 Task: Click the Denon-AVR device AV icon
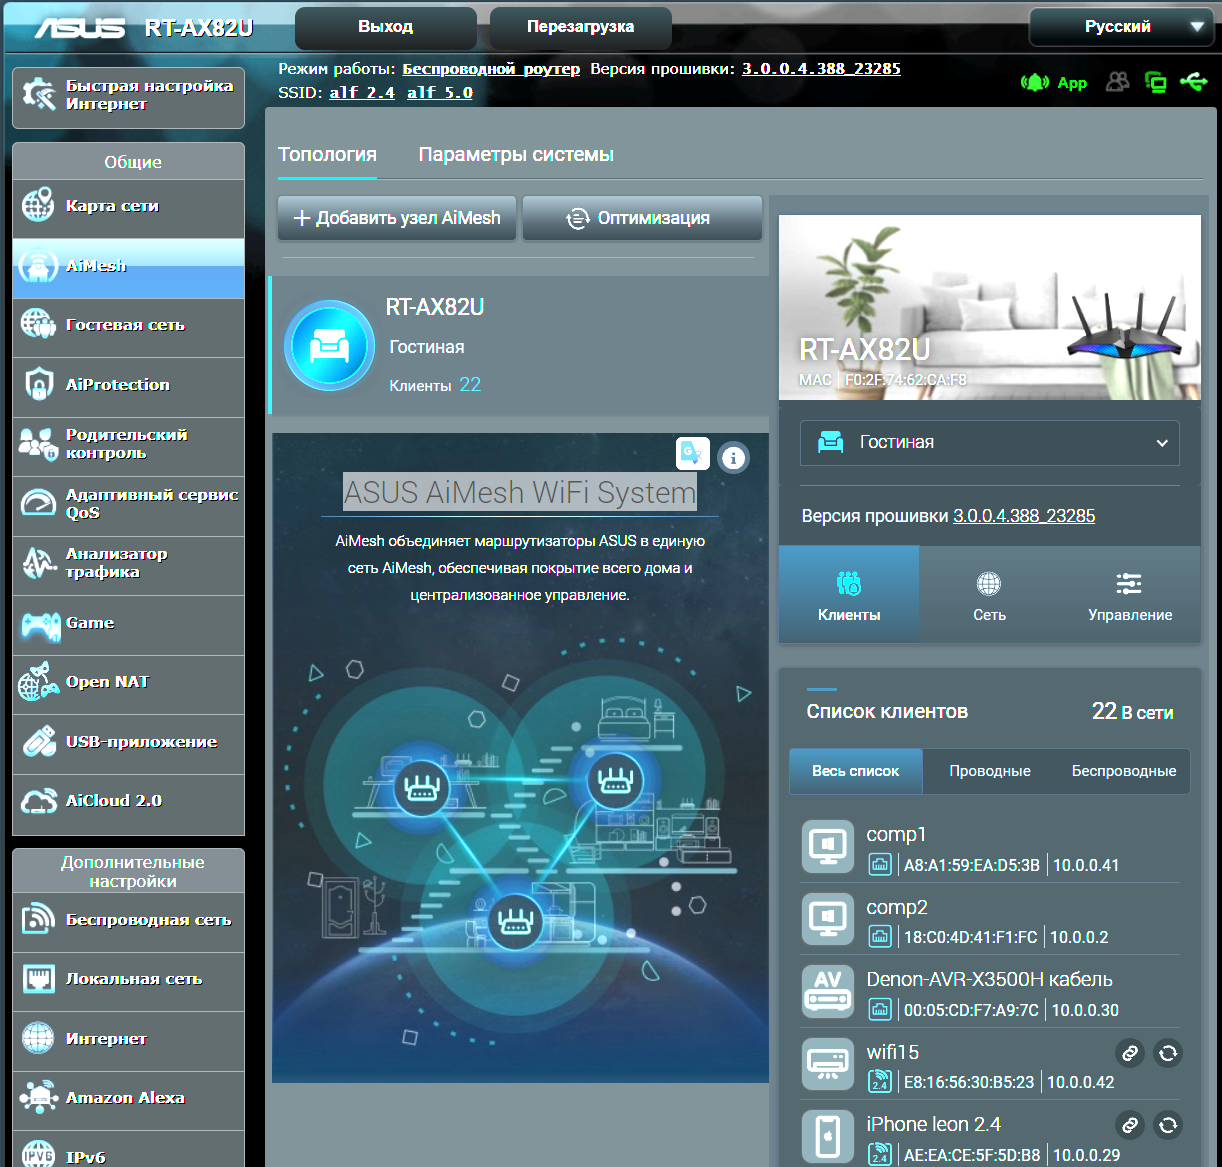[x=828, y=991]
